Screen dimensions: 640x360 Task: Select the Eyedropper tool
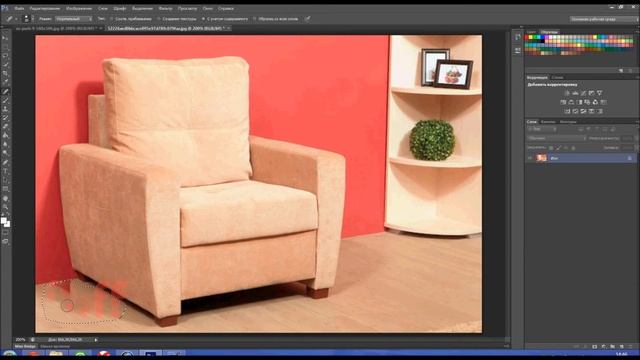[x=5, y=82]
